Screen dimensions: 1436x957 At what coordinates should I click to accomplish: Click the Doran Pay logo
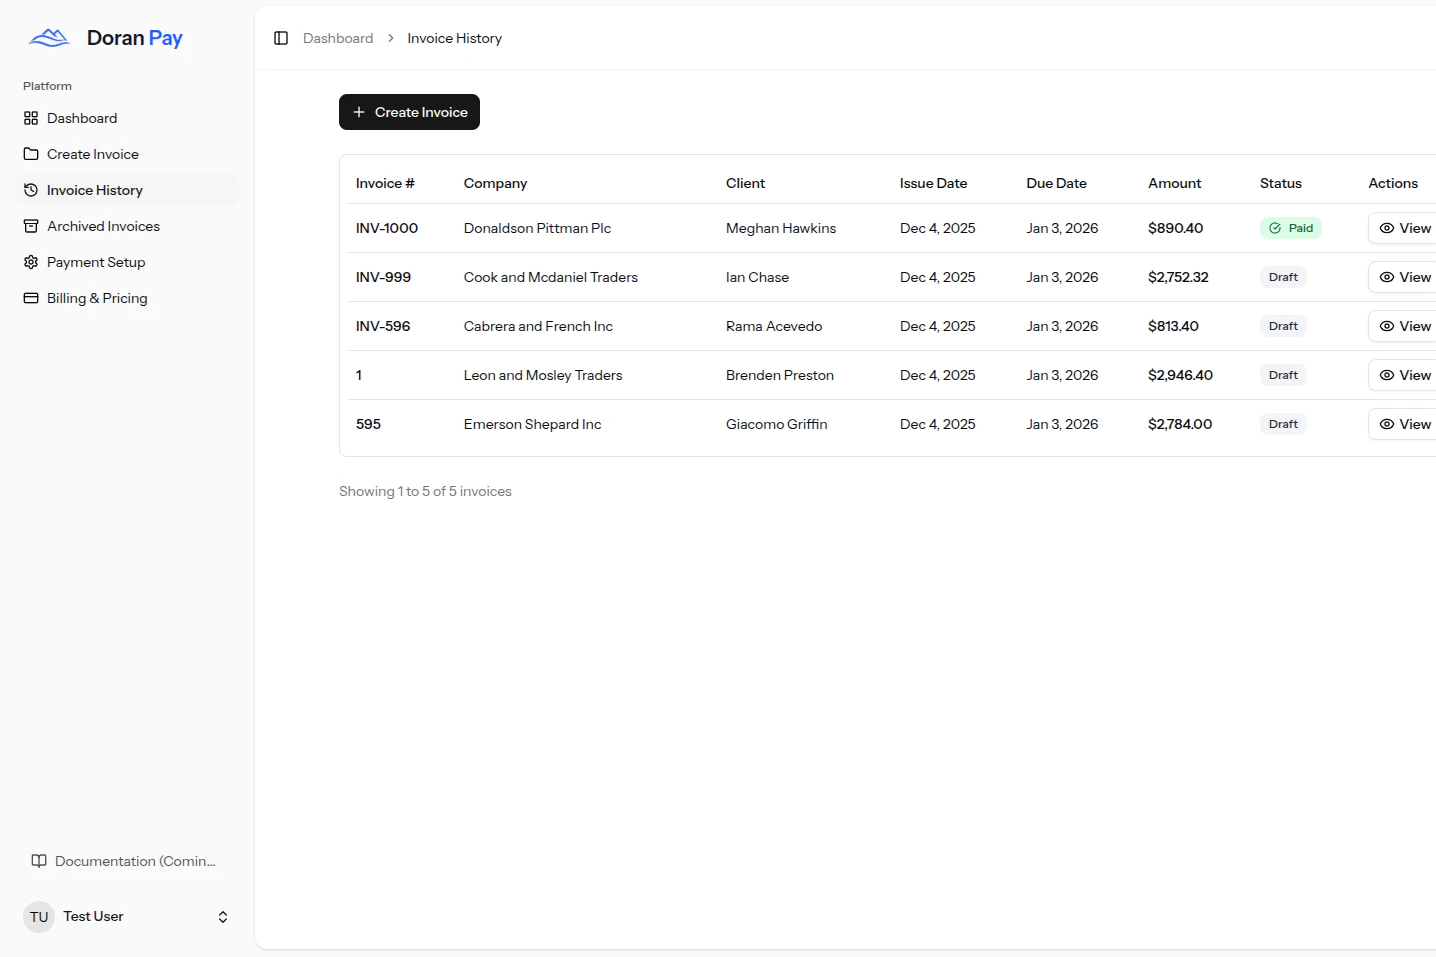tap(104, 37)
